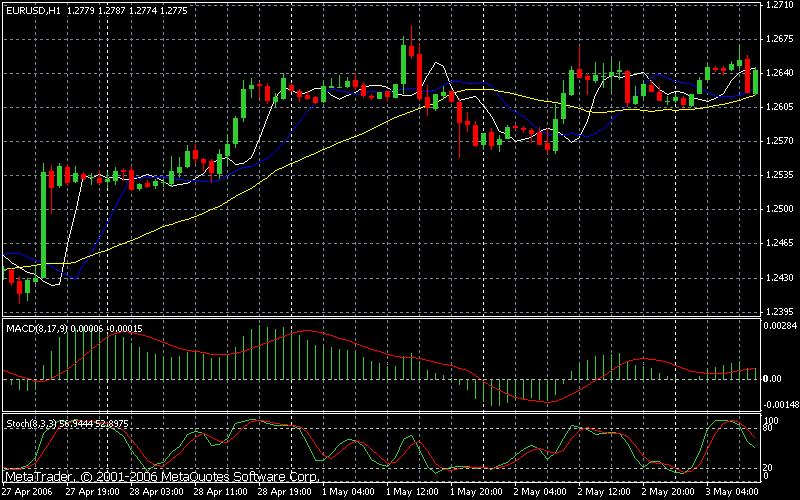This screenshot has height=500, width=800.
Task: Select the 1.2710 price axis label
Action: click(x=779, y=5)
